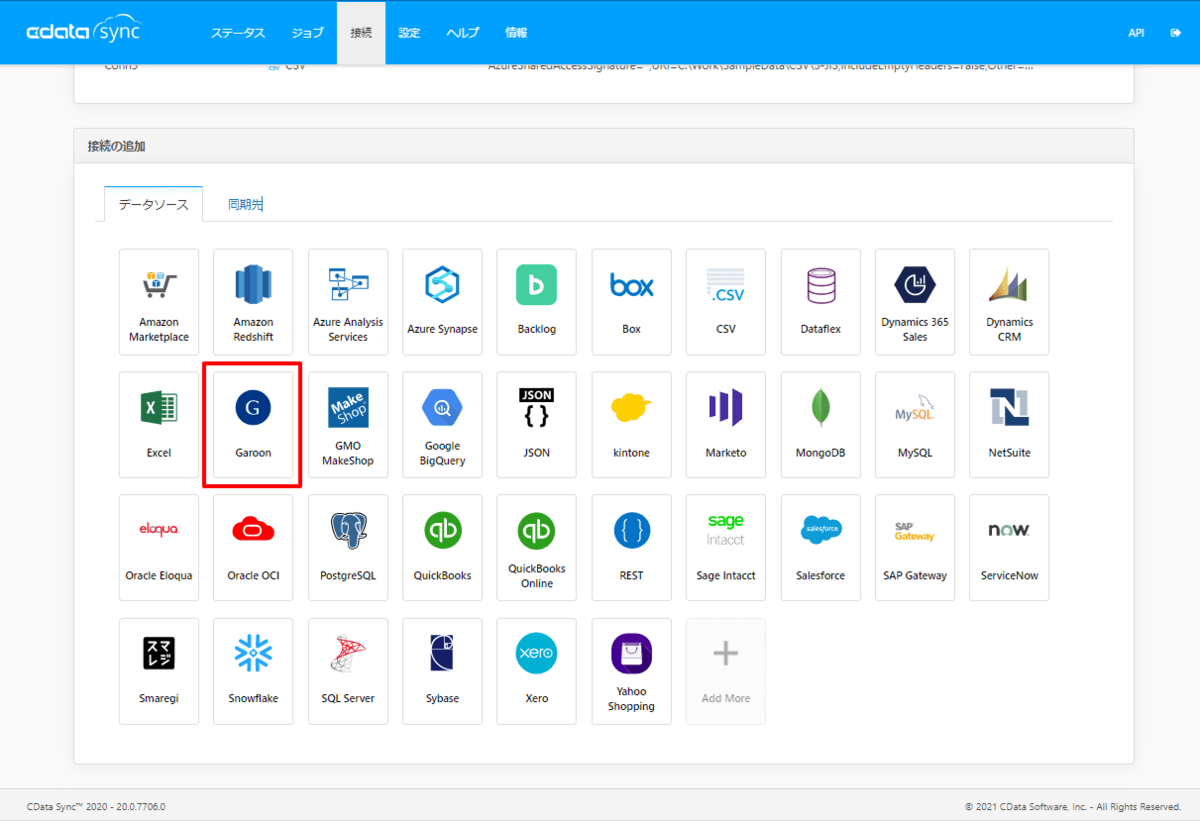The image size is (1200, 821).
Task: Select the Box connector tile
Action: click(x=631, y=302)
